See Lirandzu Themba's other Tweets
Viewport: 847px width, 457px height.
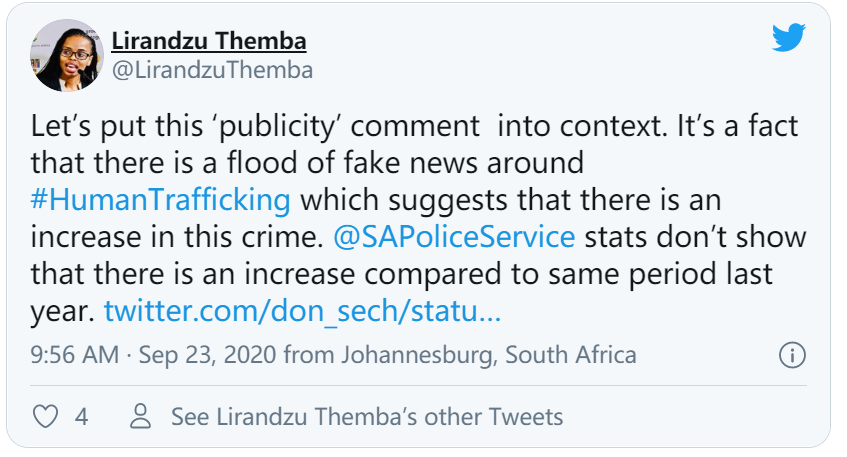click(367, 417)
